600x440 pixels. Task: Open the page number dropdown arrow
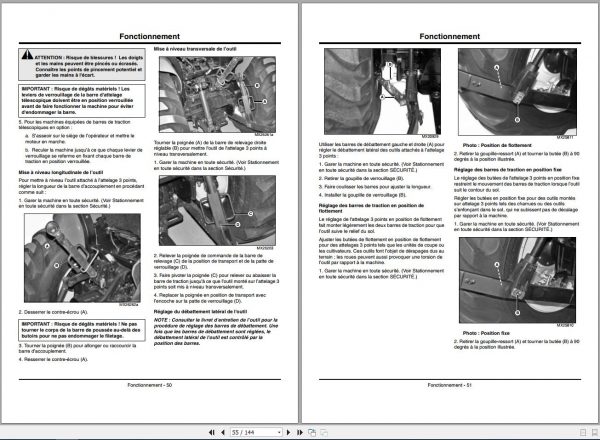pyautogui.click(x=279, y=432)
